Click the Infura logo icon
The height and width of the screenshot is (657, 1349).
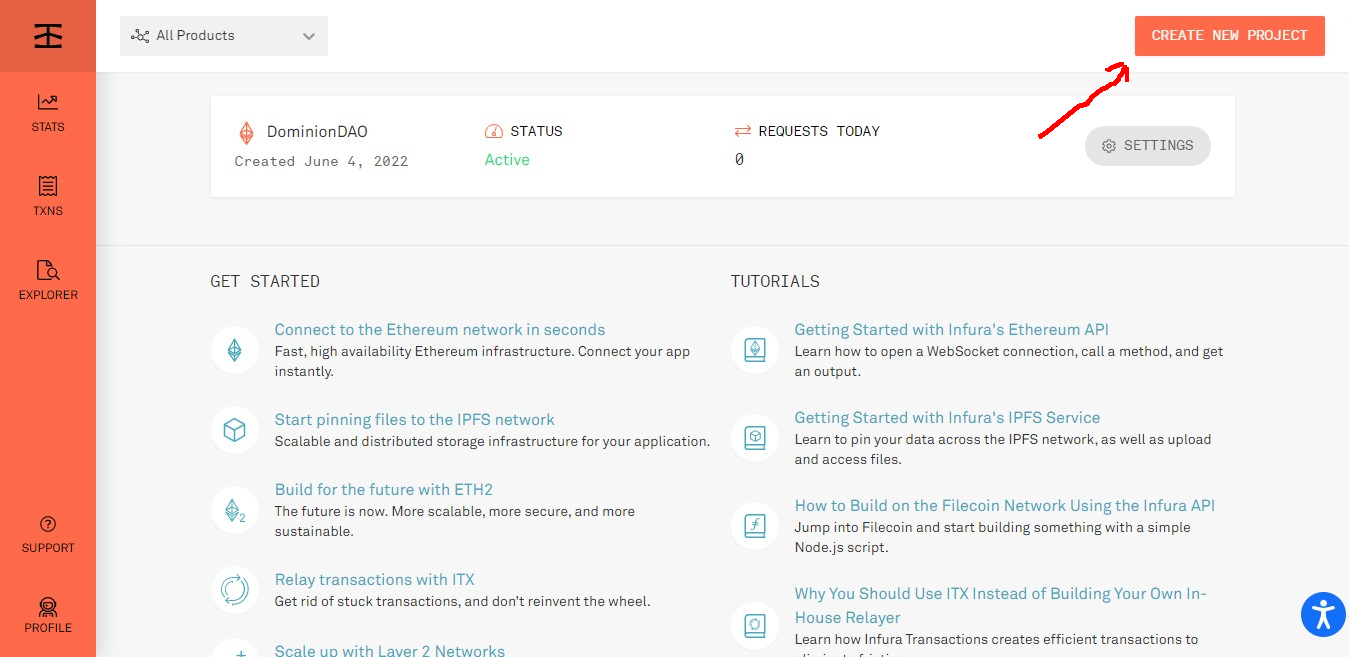click(x=47, y=36)
